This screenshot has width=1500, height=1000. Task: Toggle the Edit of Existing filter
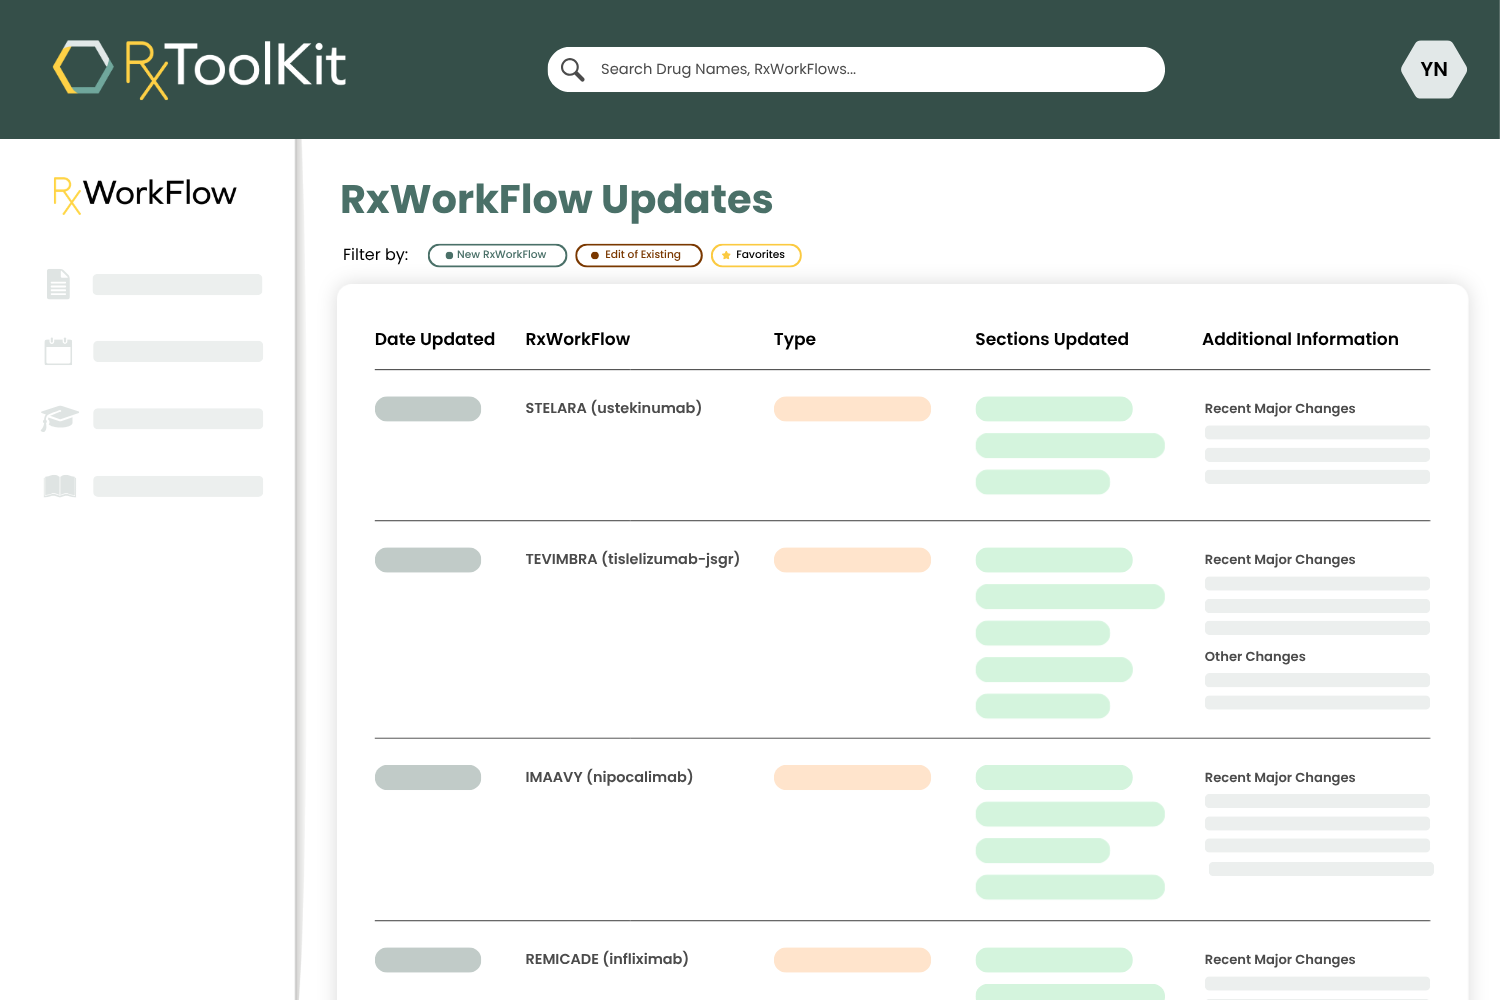tap(639, 255)
